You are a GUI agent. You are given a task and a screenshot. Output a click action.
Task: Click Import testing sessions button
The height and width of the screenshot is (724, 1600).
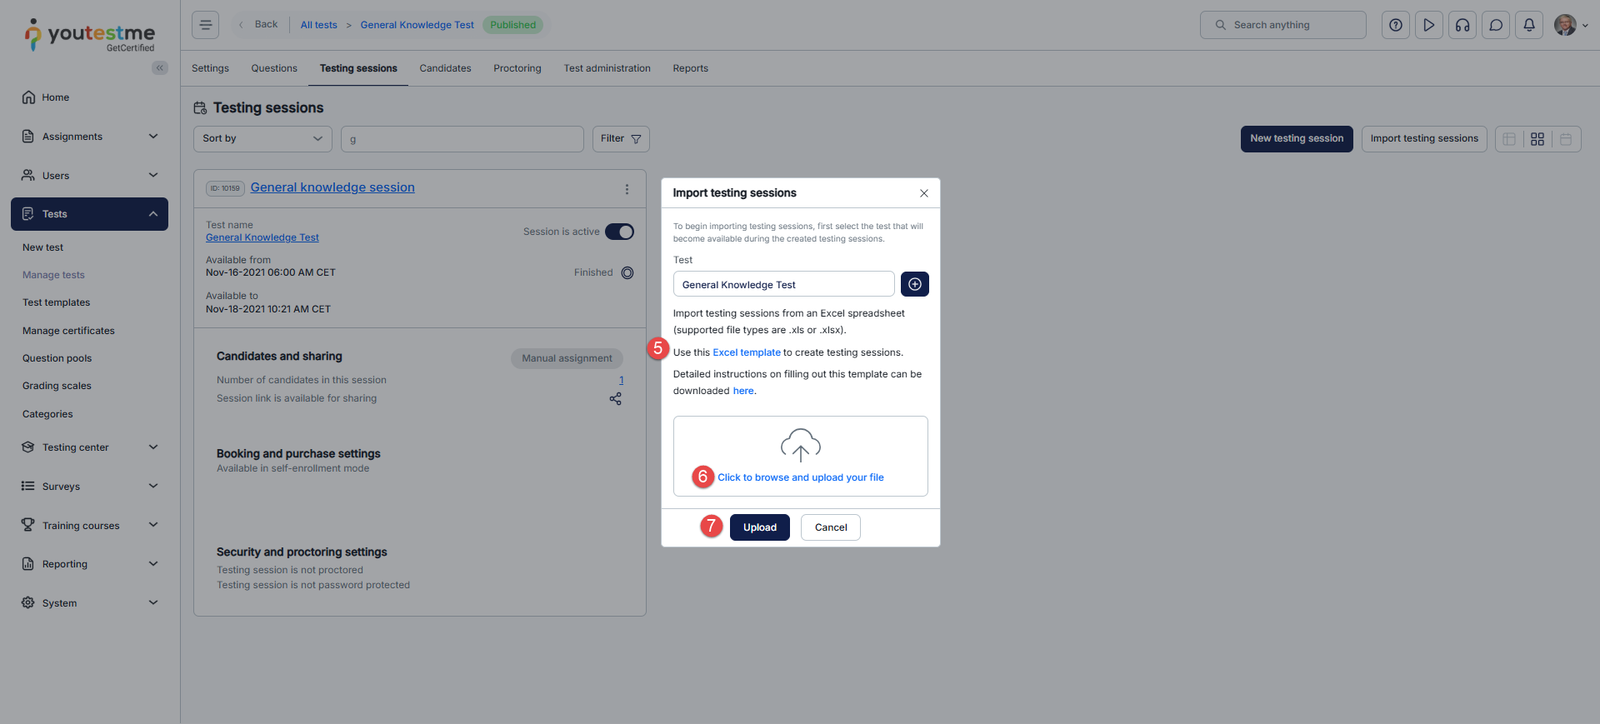point(1424,139)
